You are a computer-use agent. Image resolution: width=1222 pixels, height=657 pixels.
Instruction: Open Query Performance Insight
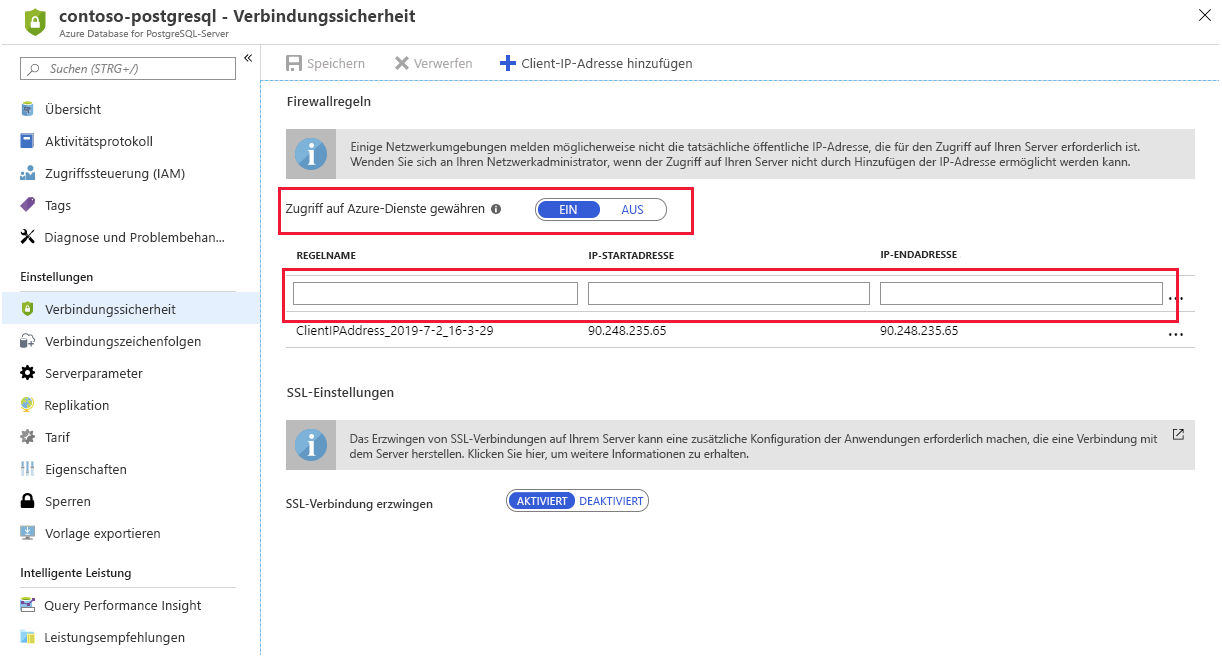[120, 605]
